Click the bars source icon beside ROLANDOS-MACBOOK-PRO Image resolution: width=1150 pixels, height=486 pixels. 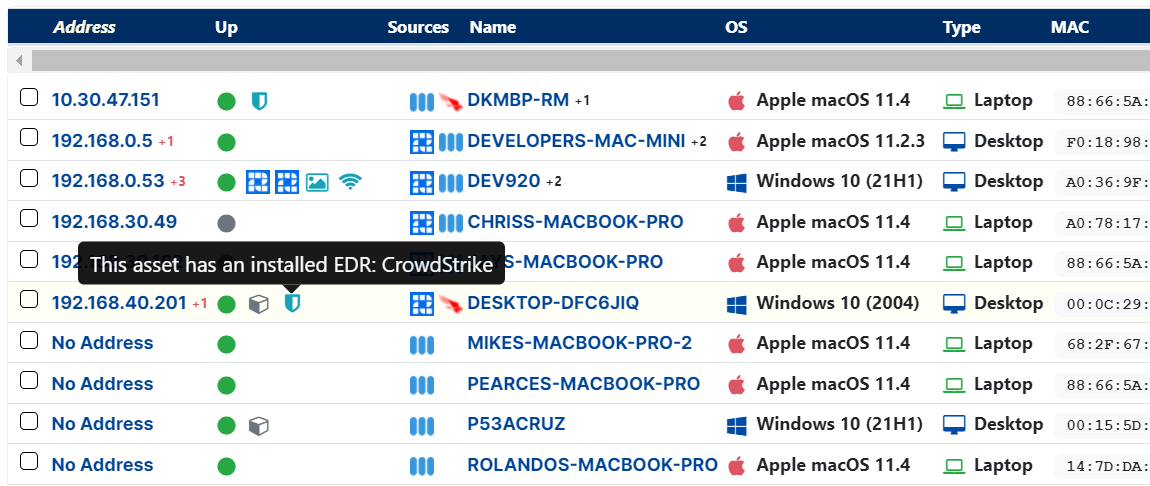pyautogui.click(x=422, y=465)
